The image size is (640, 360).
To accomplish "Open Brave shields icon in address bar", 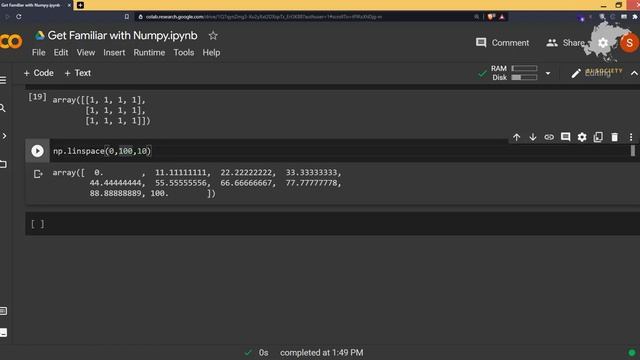I will [491, 17].
